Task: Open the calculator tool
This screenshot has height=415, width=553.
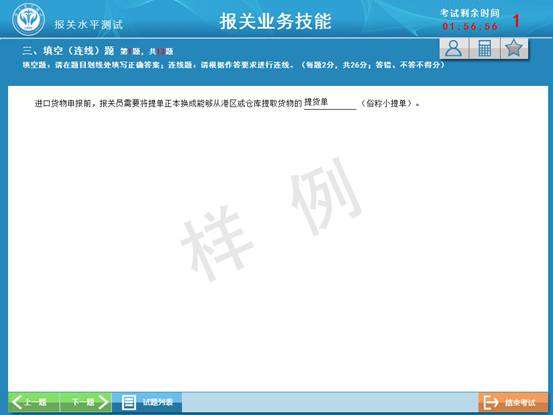Action: click(485, 48)
